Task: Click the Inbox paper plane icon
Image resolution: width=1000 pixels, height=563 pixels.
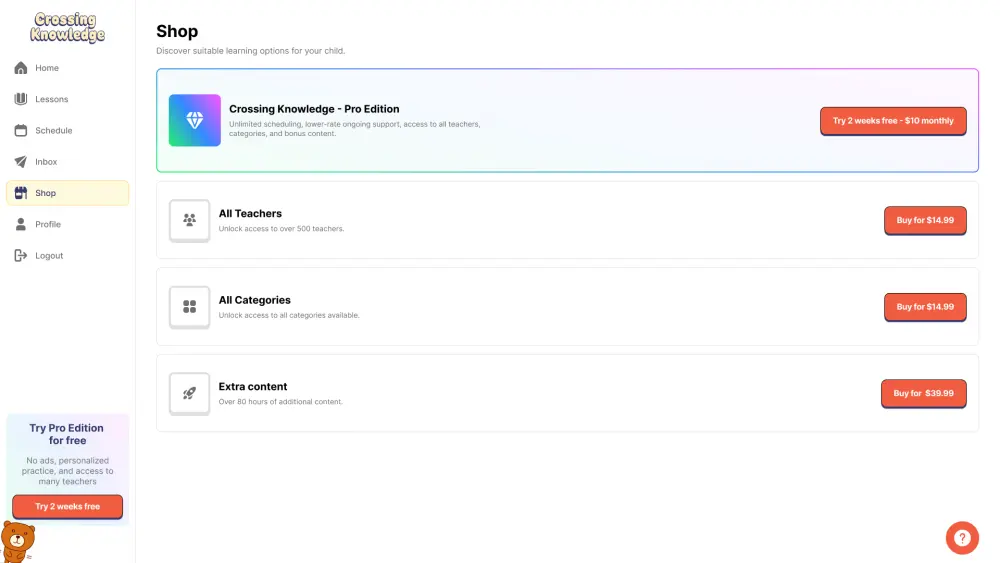Action: pyautogui.click(x=21, y=162)
